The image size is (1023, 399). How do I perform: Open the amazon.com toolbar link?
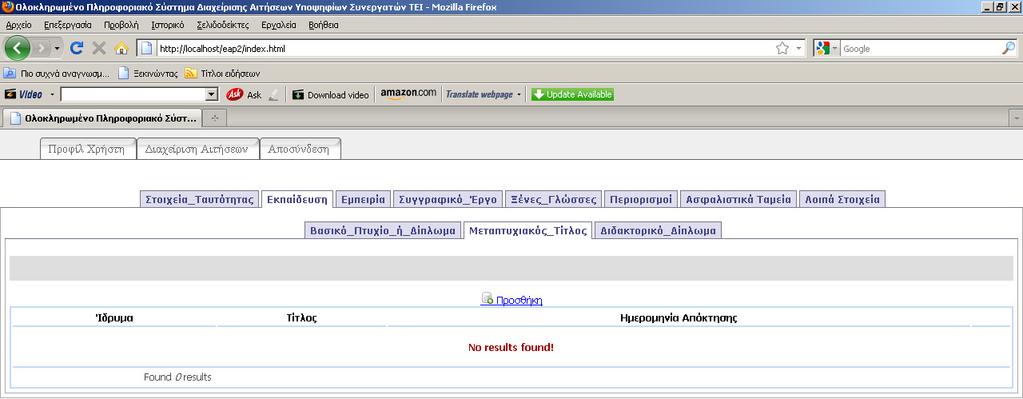[408, 94]
